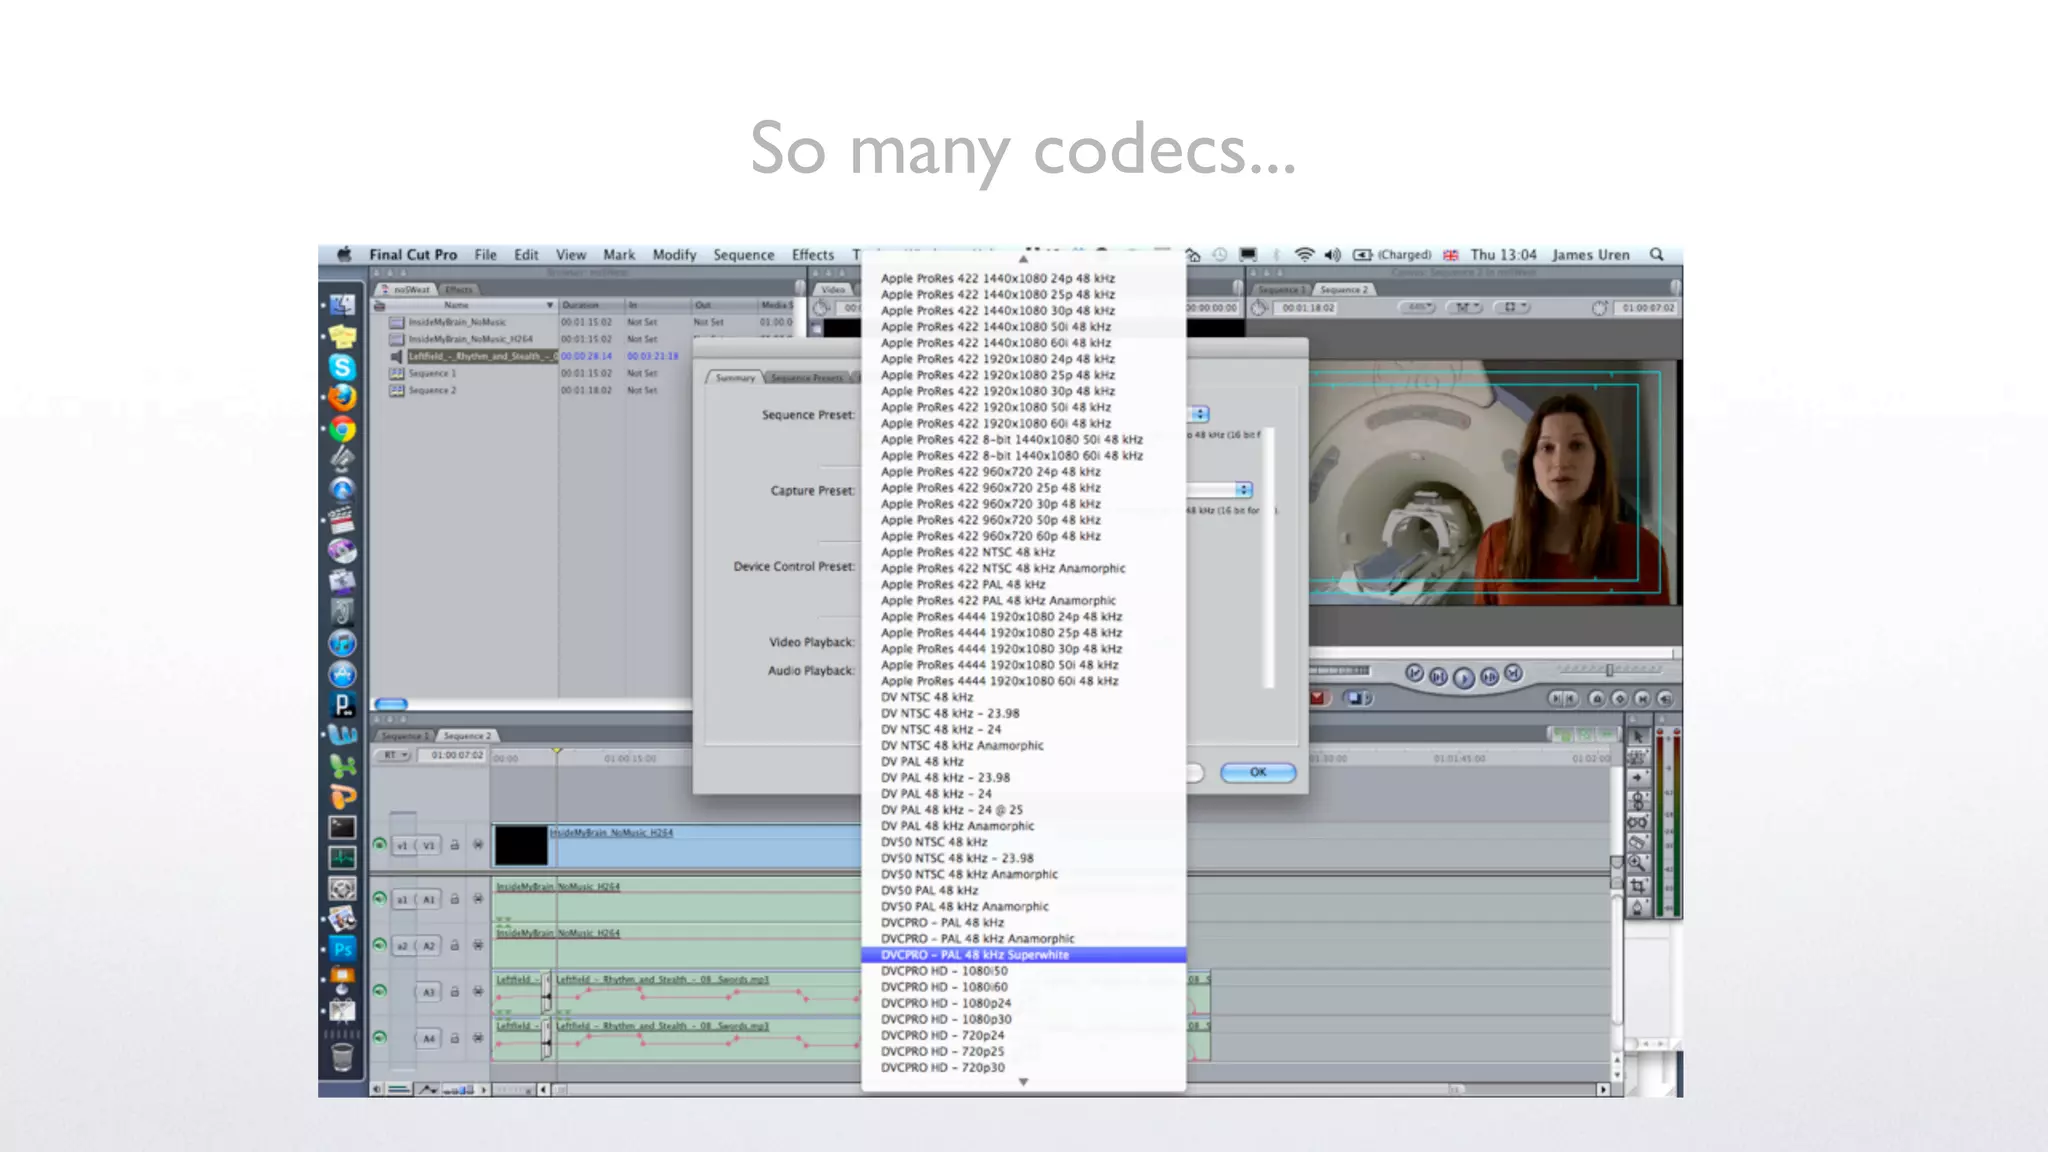Toggle Auto Select on track A4
This screenshot has height=1152, width=2048.
(478, 1038)
